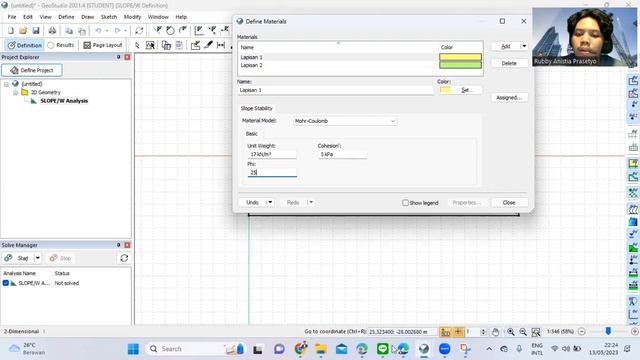Activate the Pan hand tool in status bar
Image resolution: width=640 pixels, height=360 pixels.
pyautogui.click(x=495, y=332)
